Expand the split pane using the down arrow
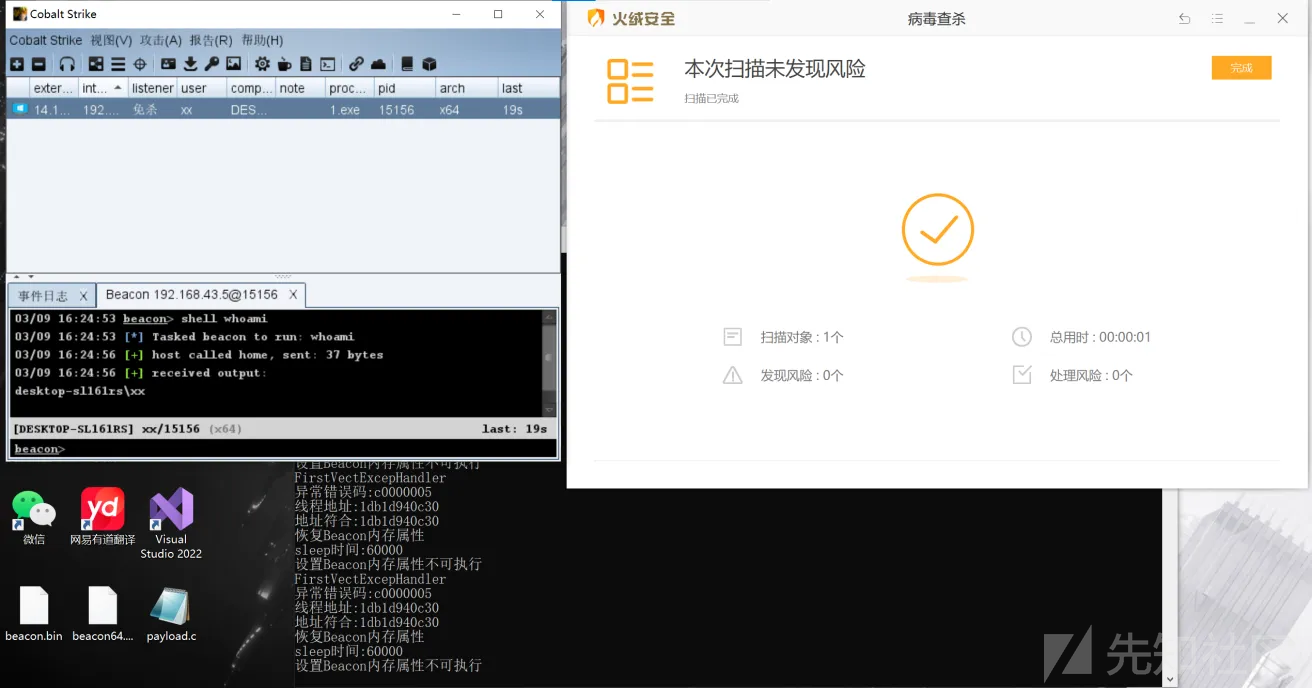Viewport: 1312px width, 688px height. tap(30, 277)
